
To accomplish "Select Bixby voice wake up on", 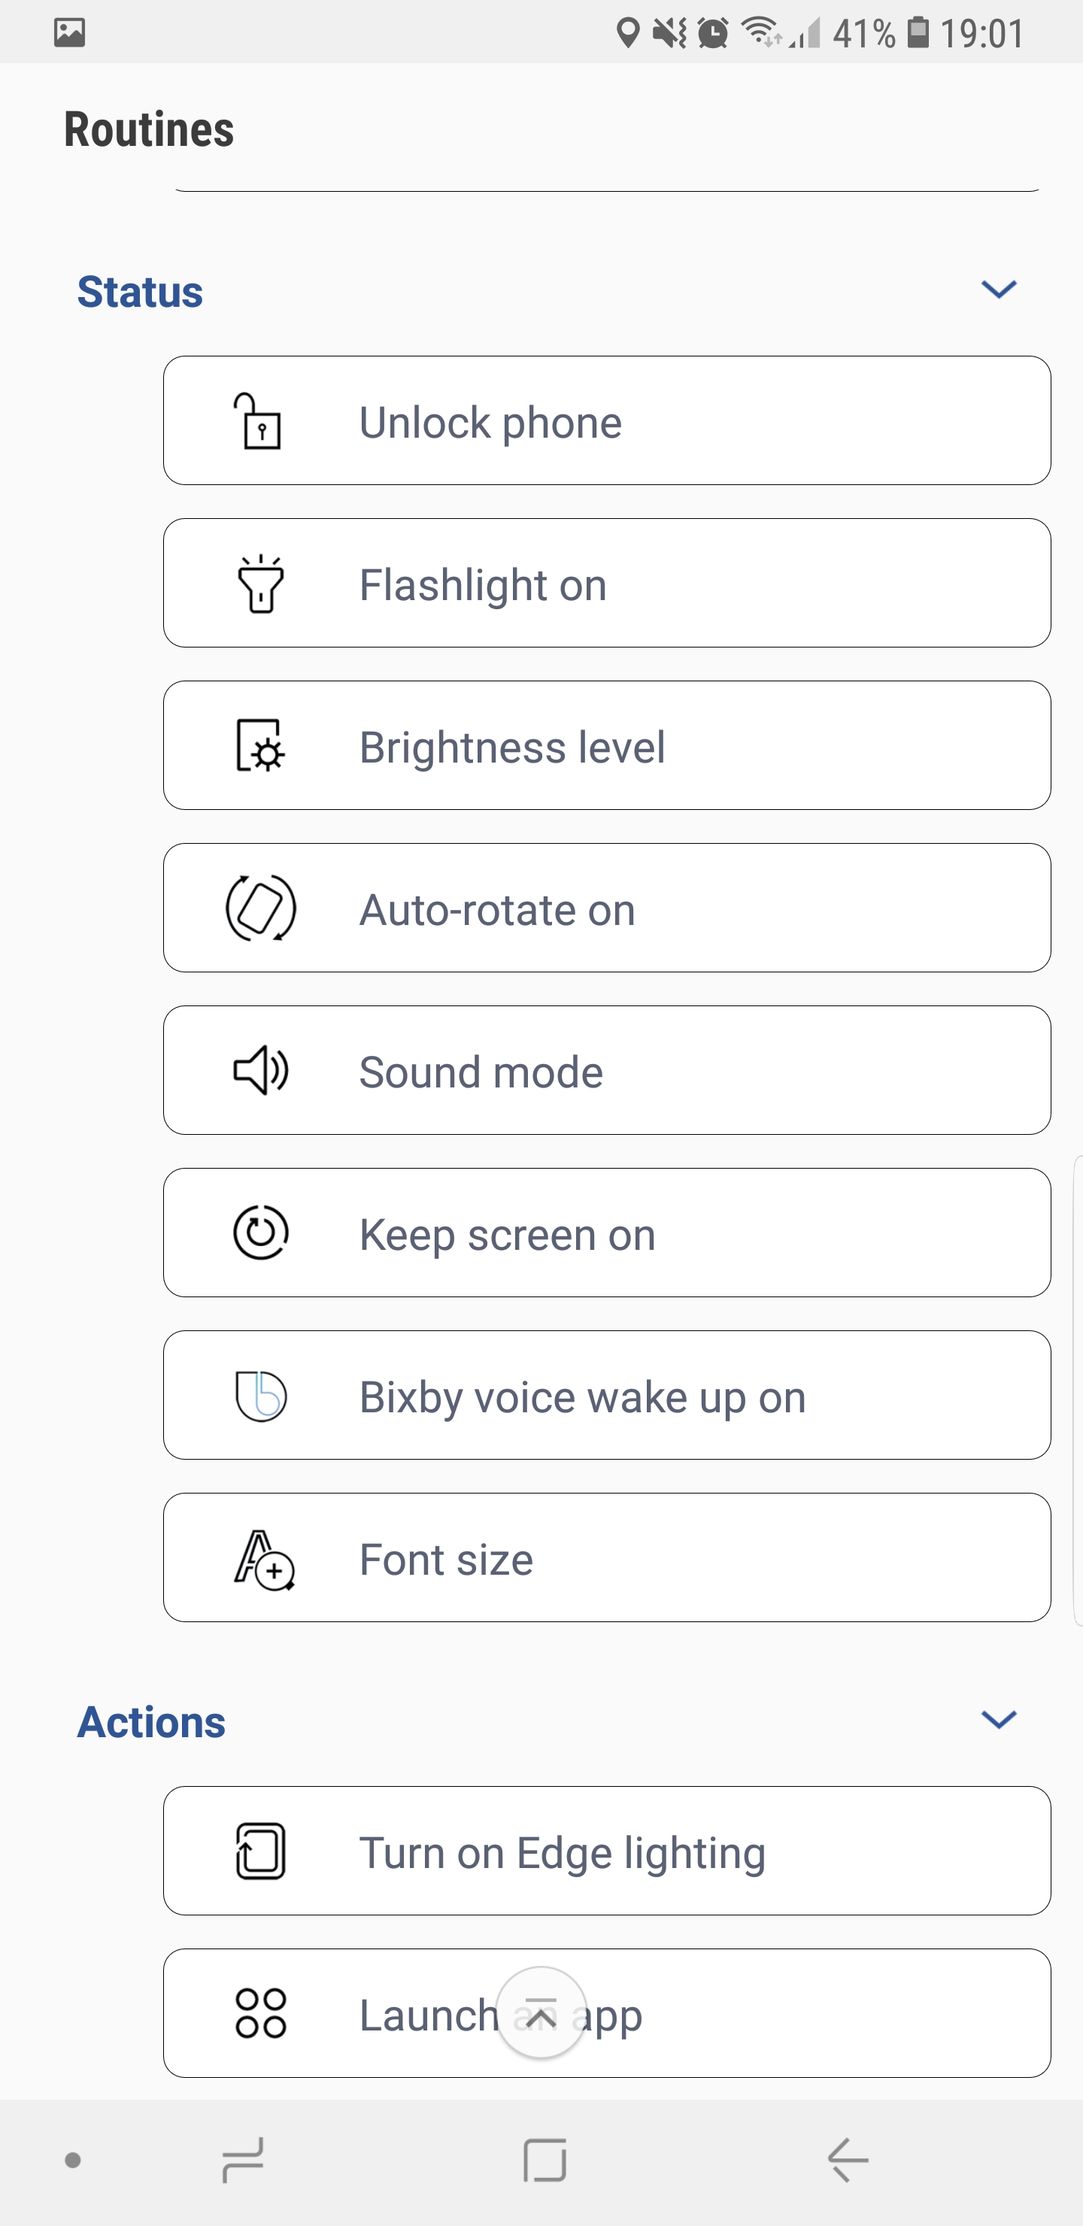I will click(606, 1396).
